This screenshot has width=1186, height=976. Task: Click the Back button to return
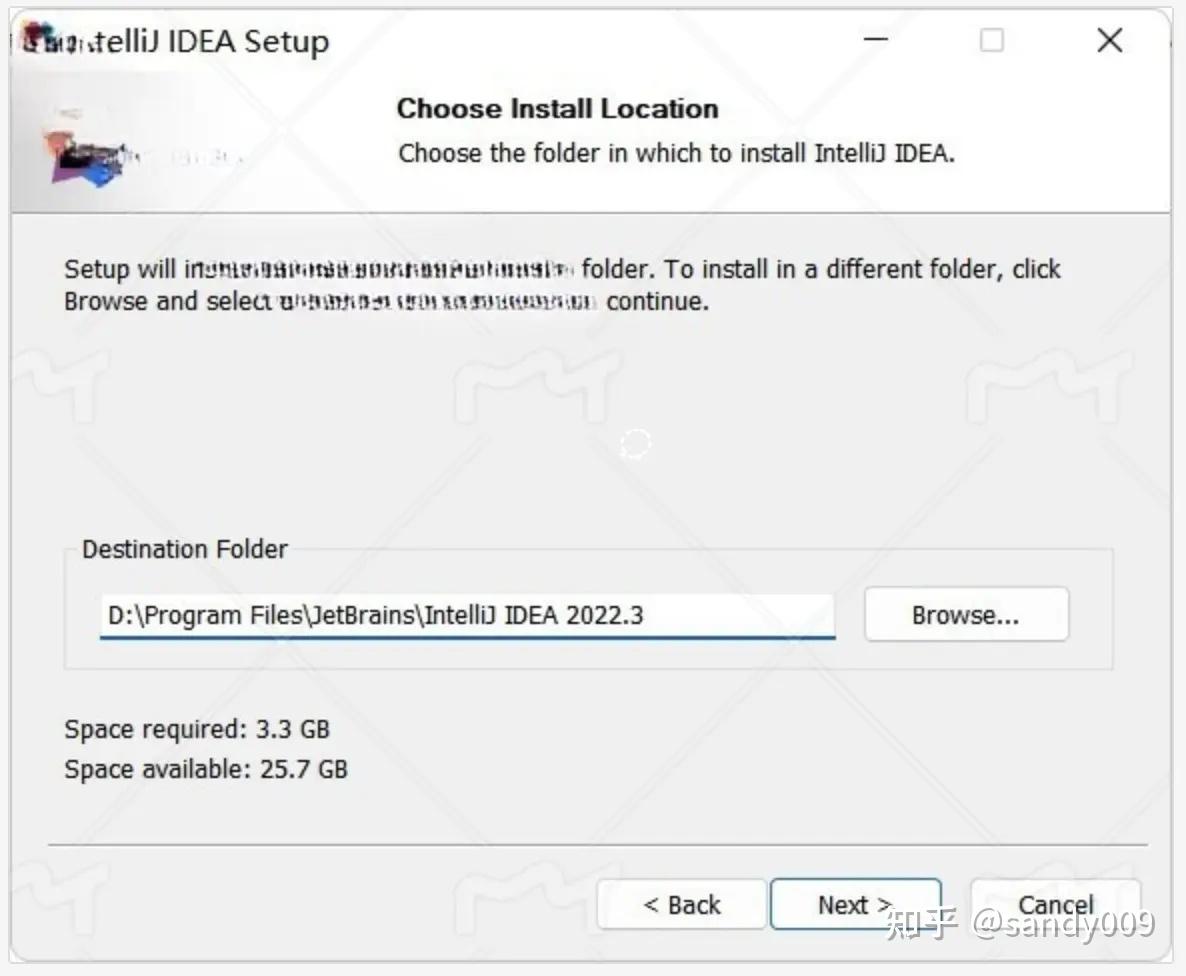click(681, 904)
